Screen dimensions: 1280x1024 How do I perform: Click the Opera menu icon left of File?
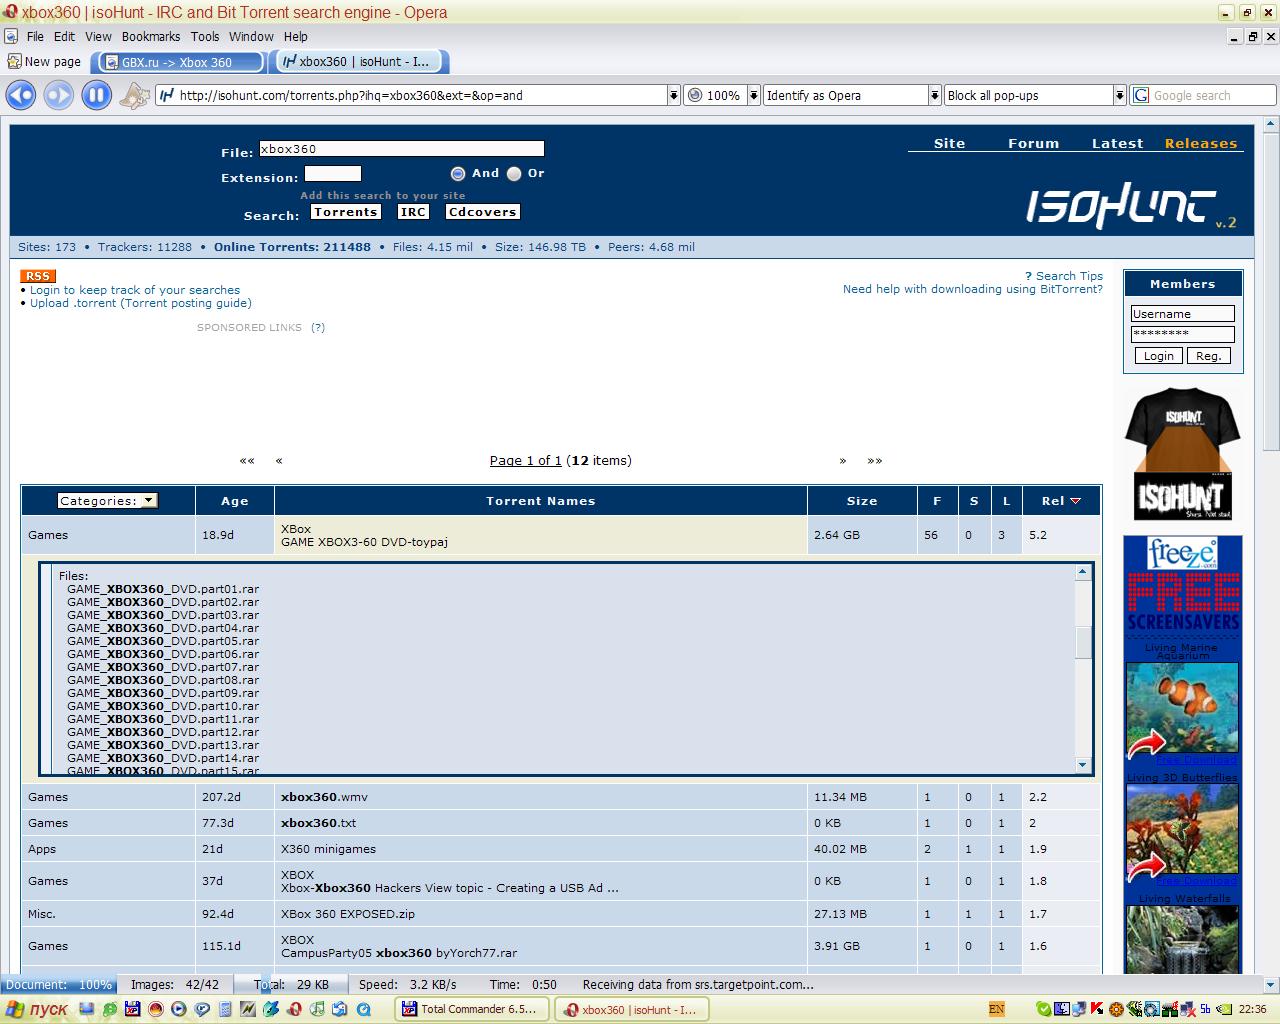coord(12,37)
